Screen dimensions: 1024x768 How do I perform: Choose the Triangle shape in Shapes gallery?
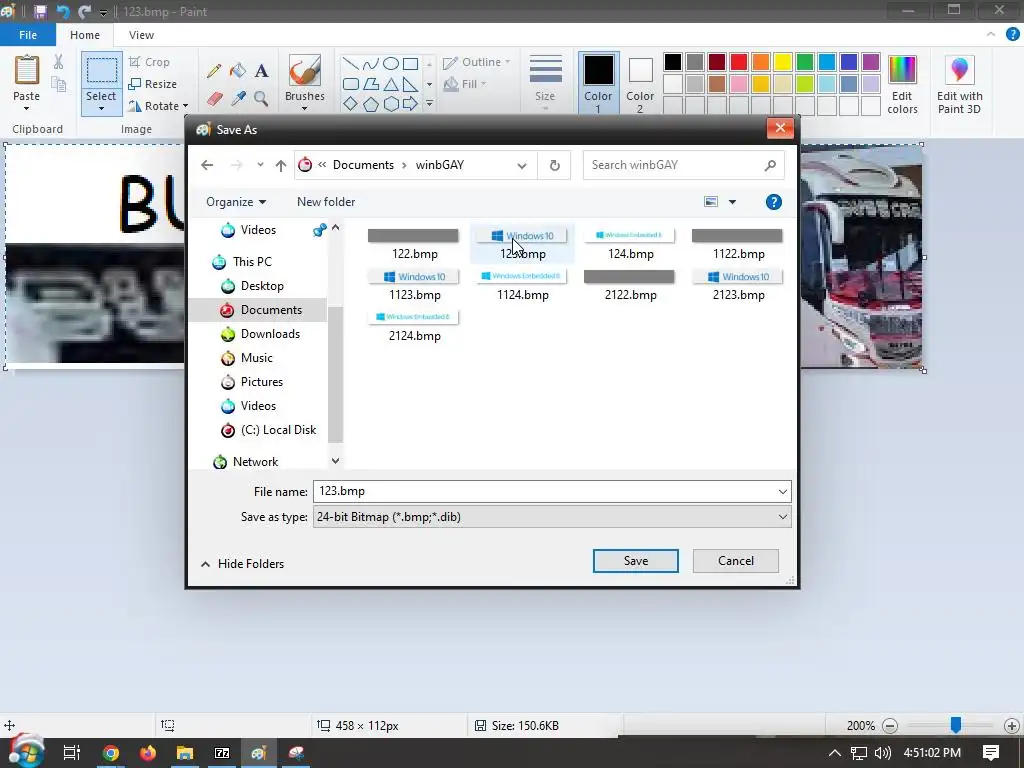tap(391, 84)
